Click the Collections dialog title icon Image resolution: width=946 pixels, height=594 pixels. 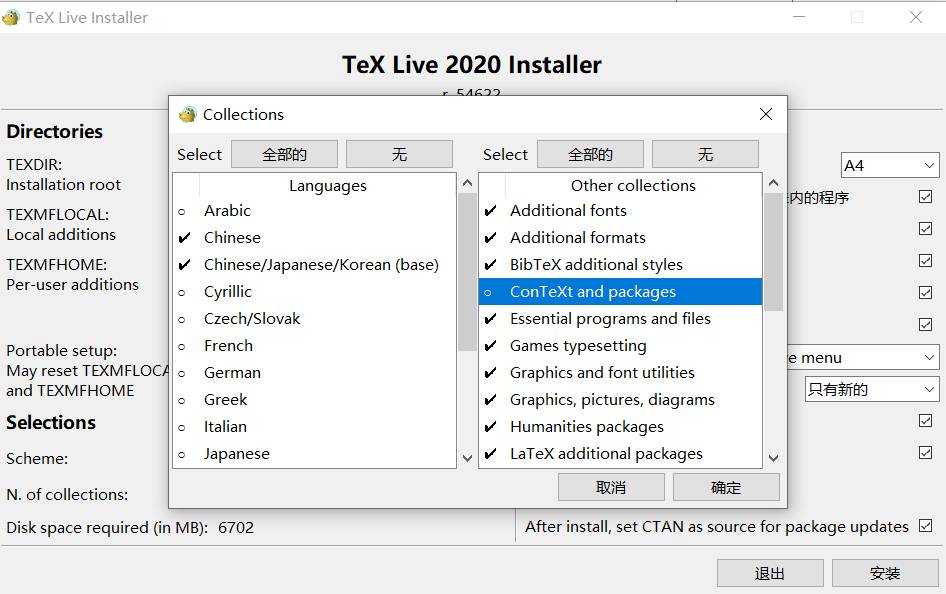188,114
